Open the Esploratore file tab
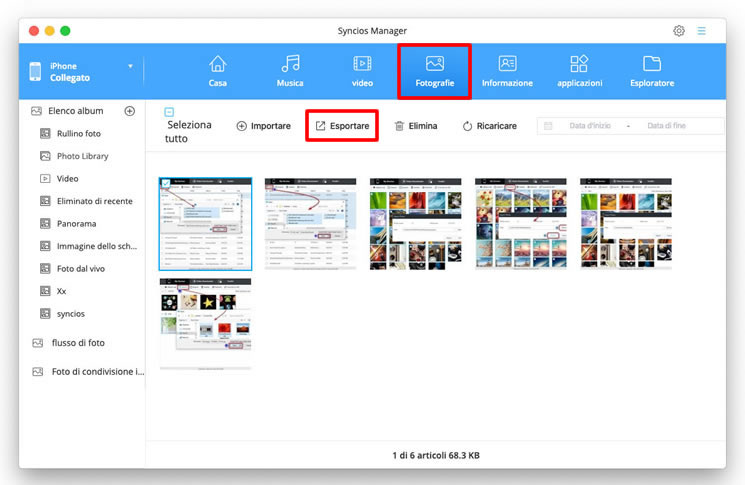This screenshot has width=745, height=485. click(x=652, y=71)
